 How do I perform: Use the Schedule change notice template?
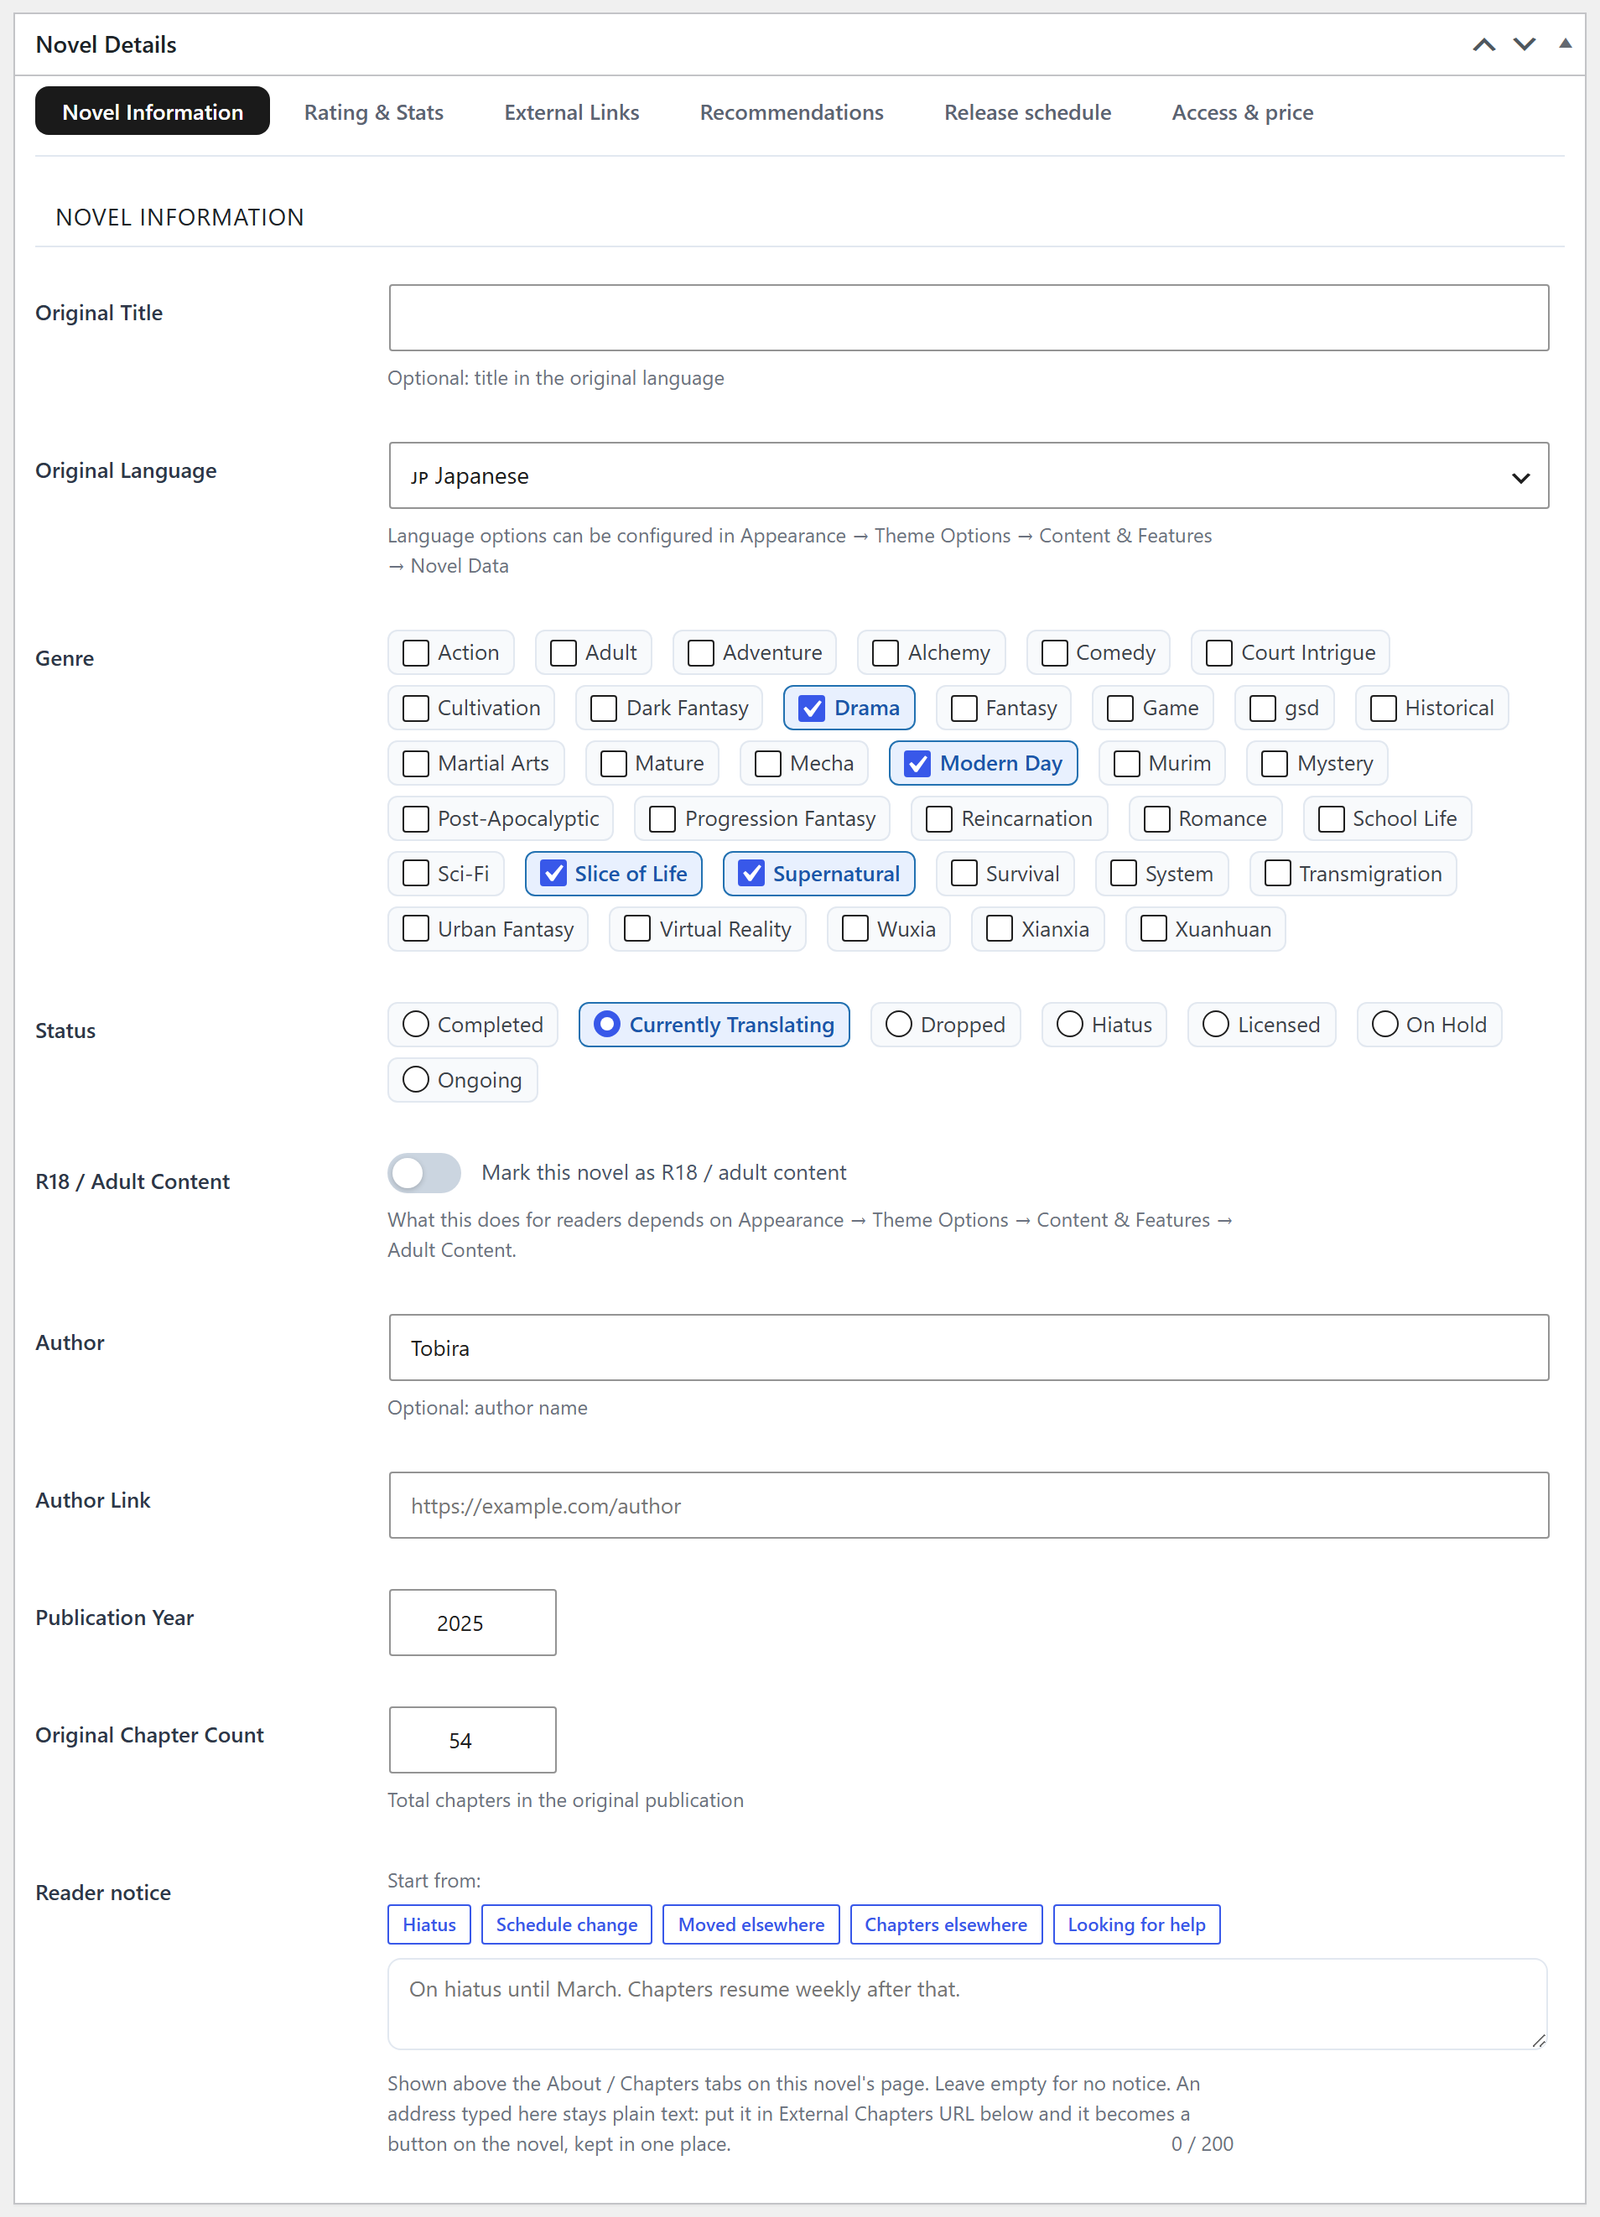point(567,1925)
